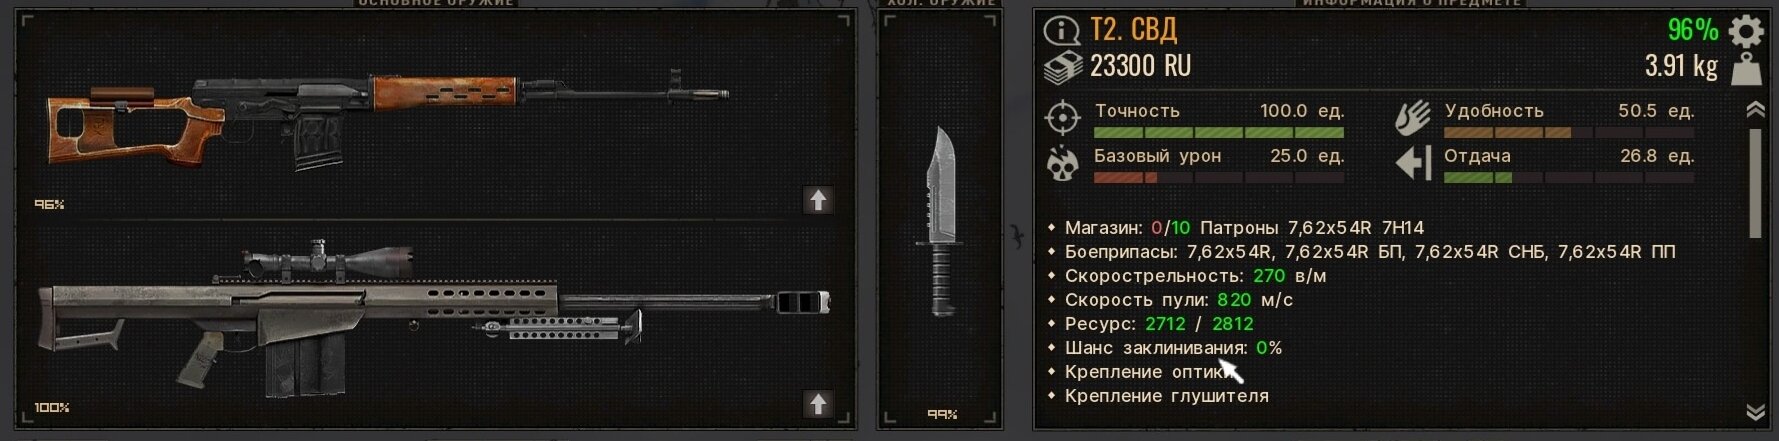1779x441 pixels.
Task: Select the scoped anti-materiel rifle thumbnail
Action: tap(434, 320)
